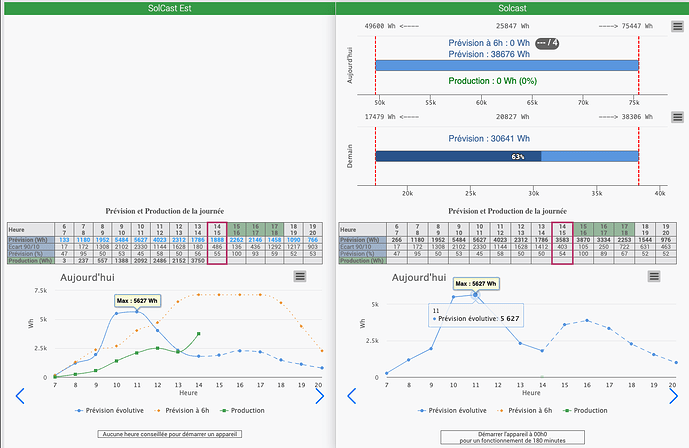Click the 'Max : 5627 Wh' label in SolCast Est chart
The width and height of the screenshot is (689, 448).
click(133, 301)
